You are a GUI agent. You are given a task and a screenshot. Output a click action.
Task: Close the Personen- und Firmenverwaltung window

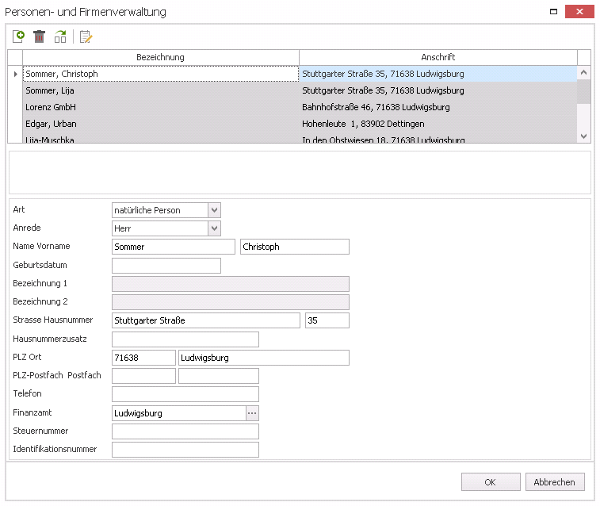tap(579, 11)
